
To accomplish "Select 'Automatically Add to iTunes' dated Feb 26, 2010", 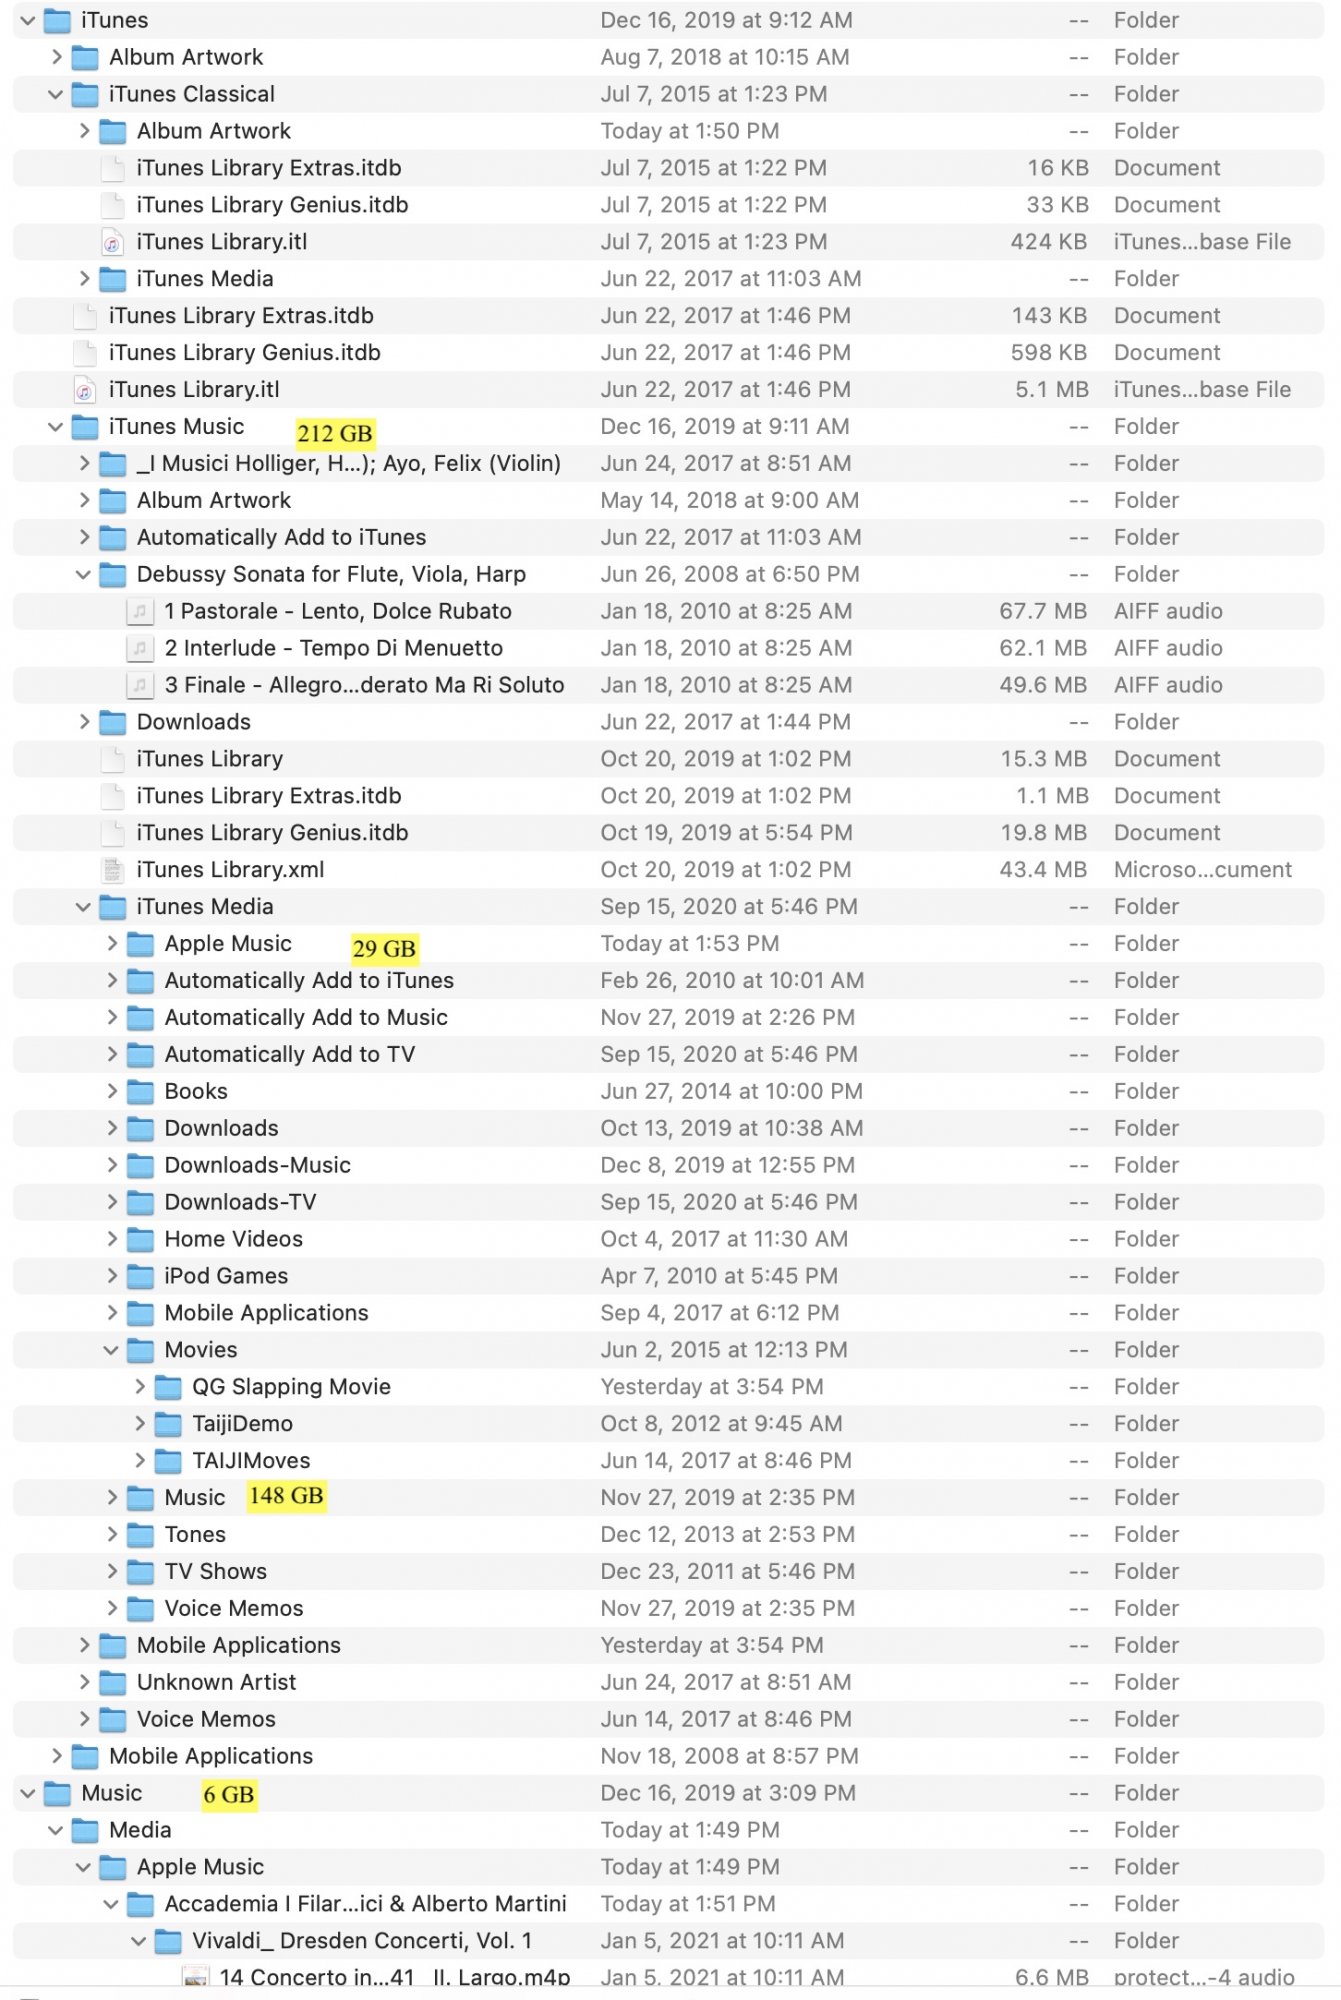I will click(x=668, y=980).
